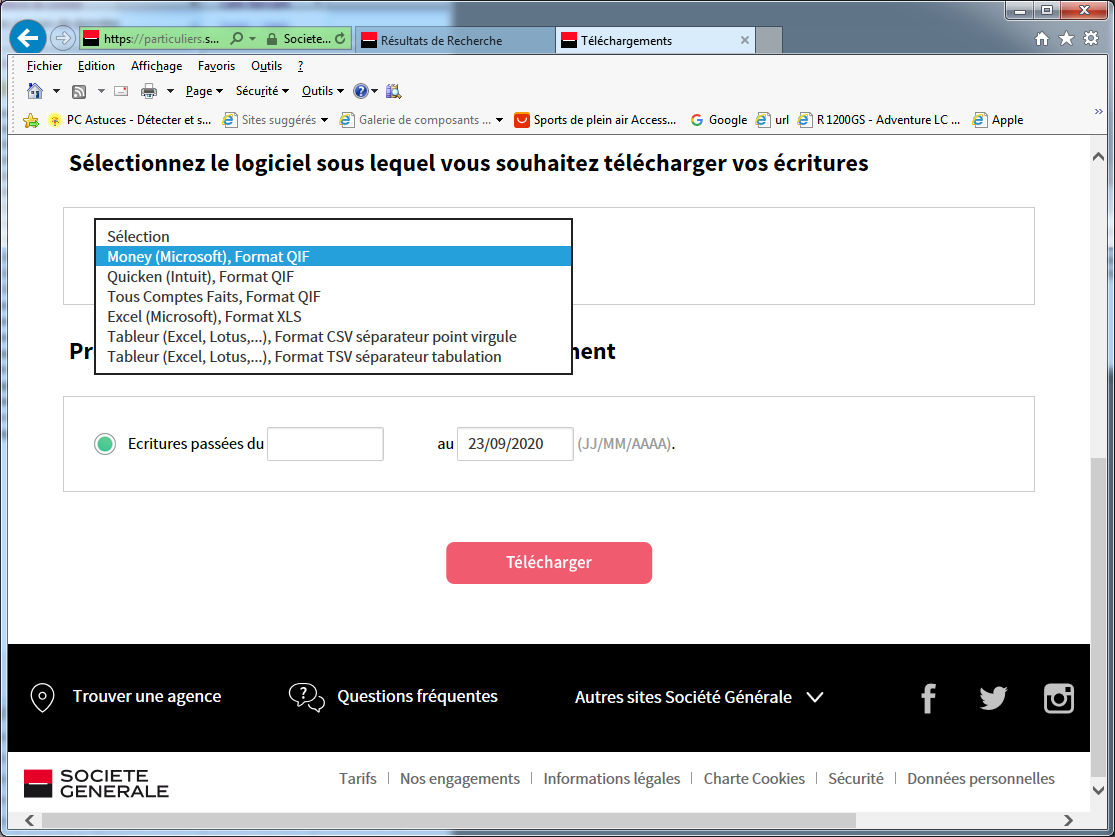Screen dimensions: 1115x837
Task: Open the gear Tools icon at top right
Action: pos(1091,39)
